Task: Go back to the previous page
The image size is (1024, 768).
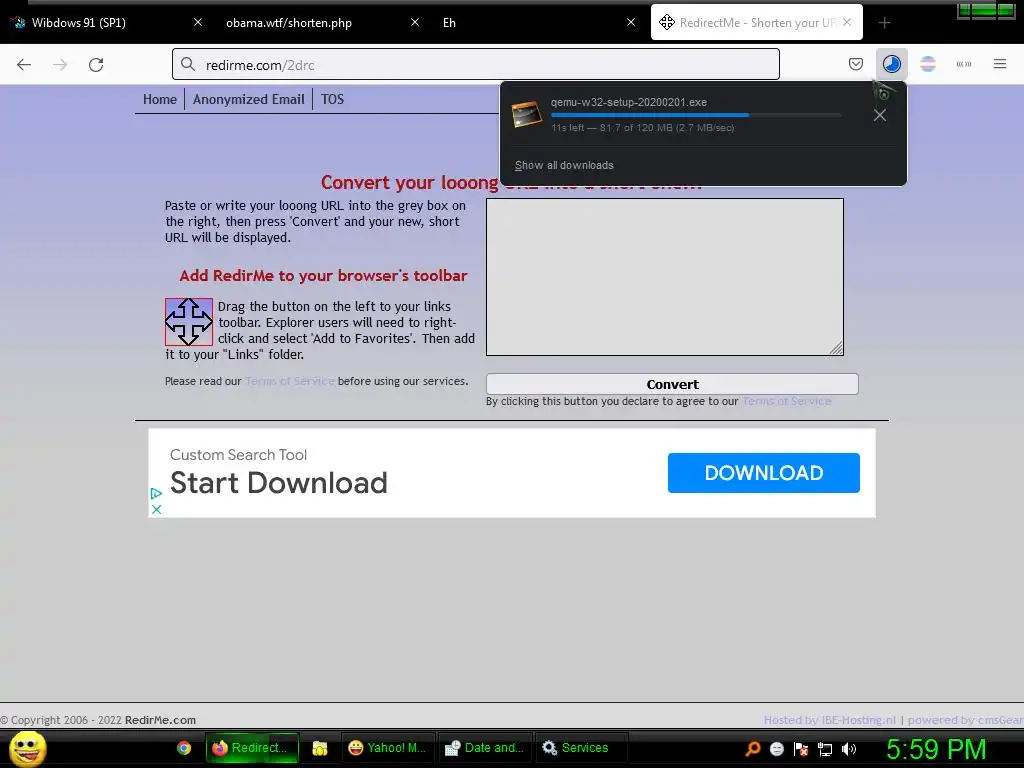Action: click(x=24, y=65)
